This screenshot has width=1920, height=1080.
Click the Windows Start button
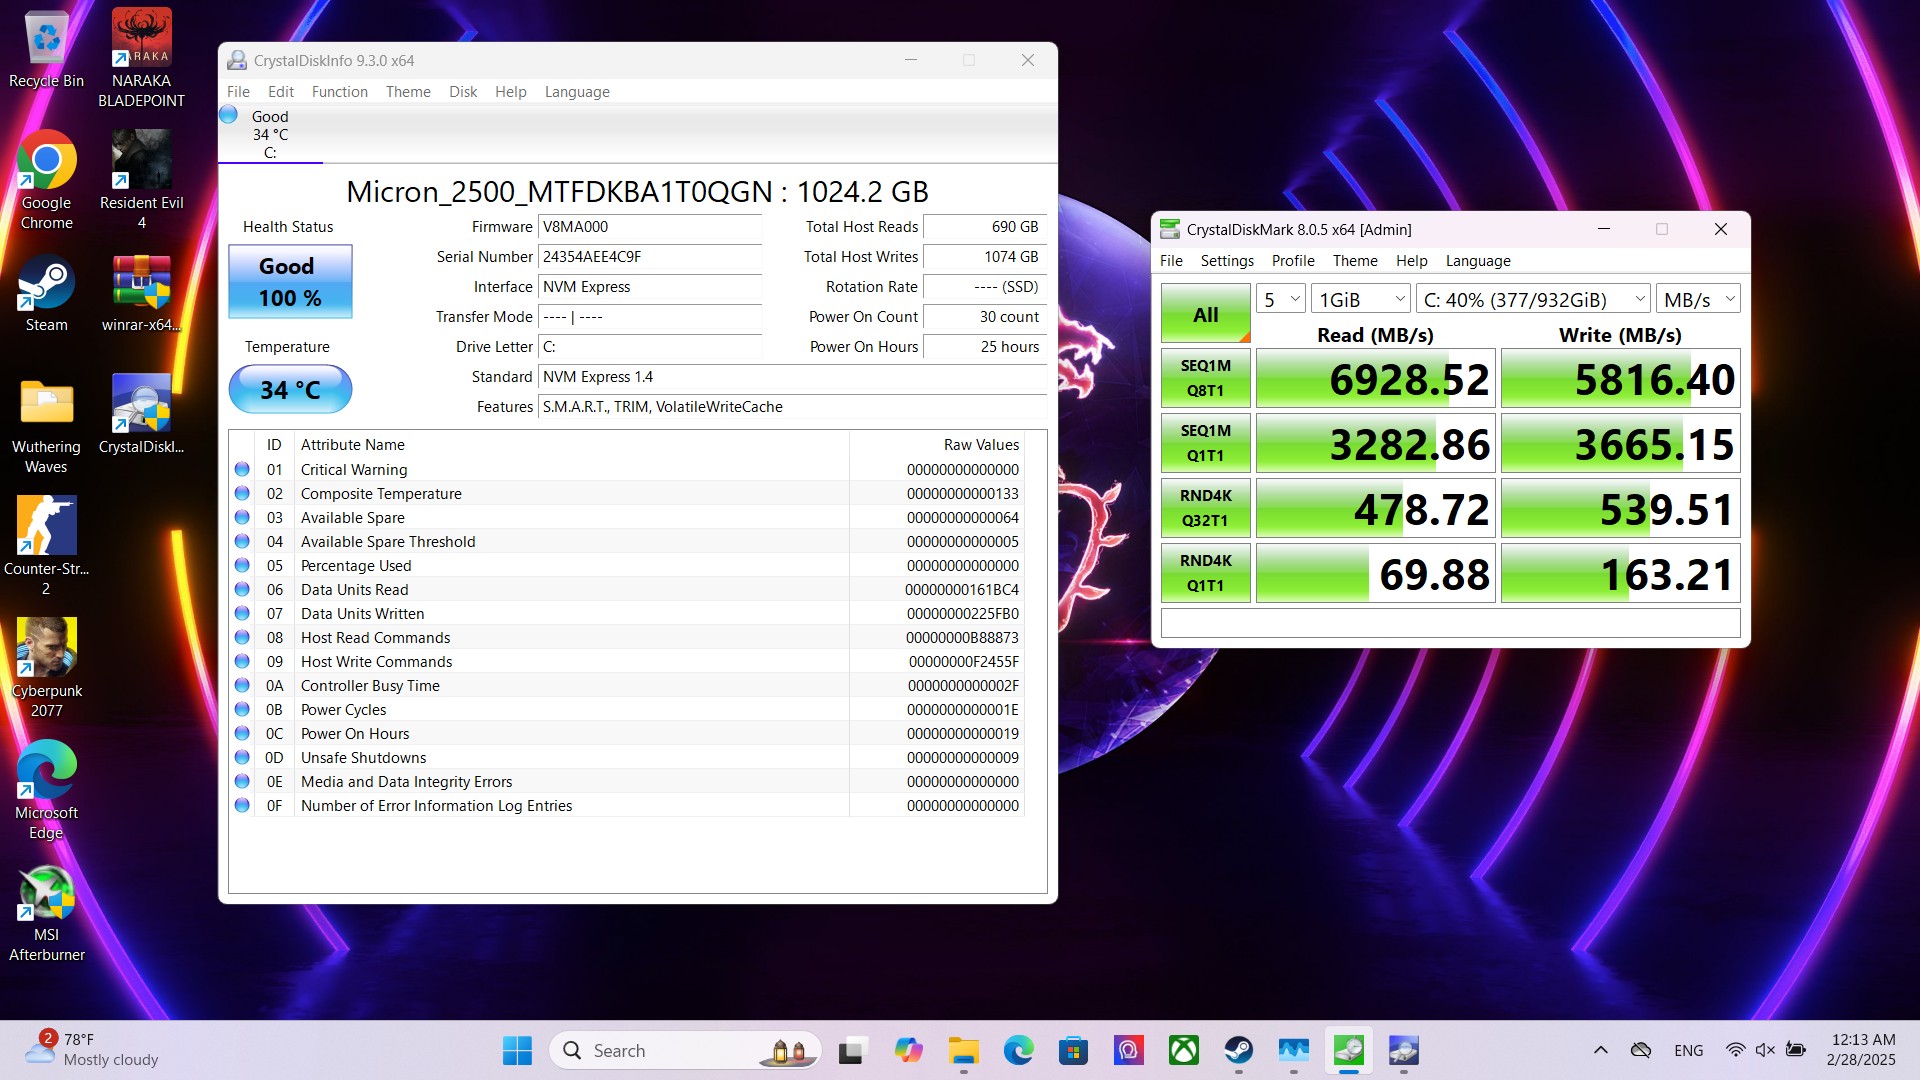pyautogui.click(x=517, y=1051)
